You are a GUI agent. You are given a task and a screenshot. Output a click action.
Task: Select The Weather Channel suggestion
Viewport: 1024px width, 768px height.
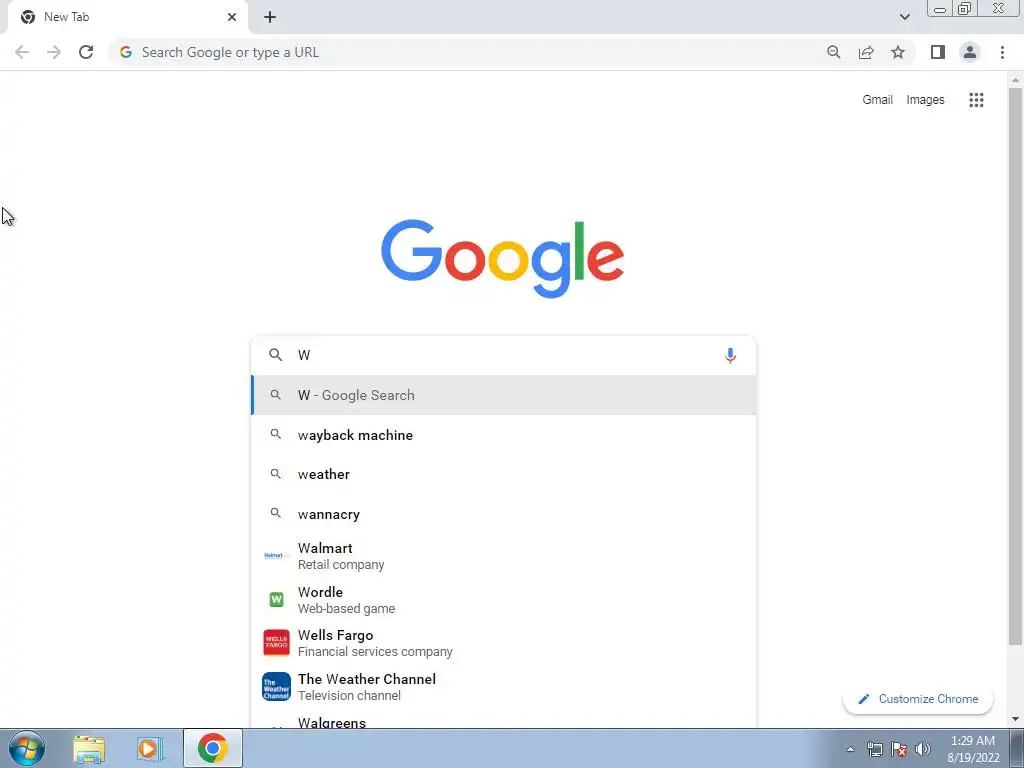click(x=504, y=686)
